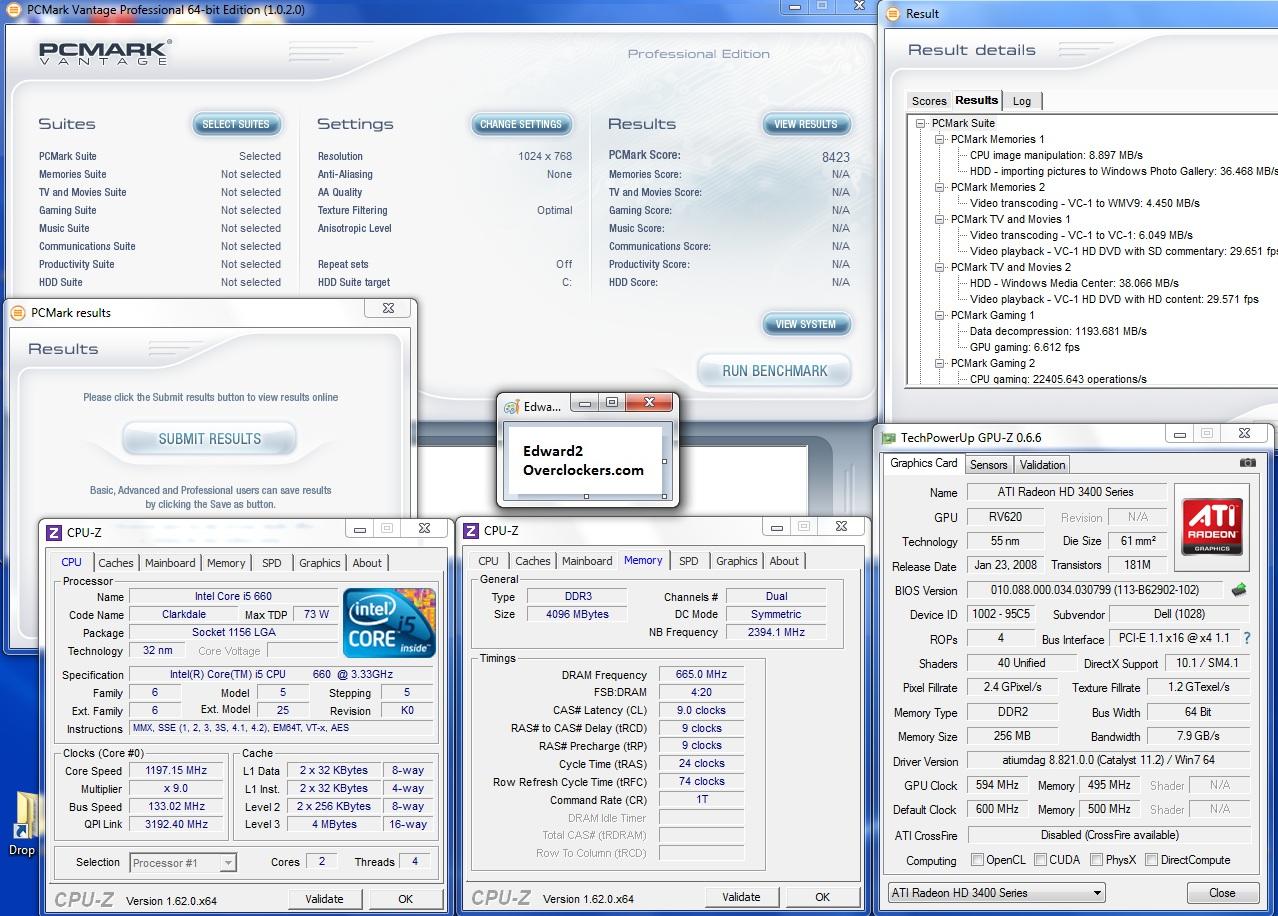Open the About tab in the left CPU-Z window

pos(367,563)
